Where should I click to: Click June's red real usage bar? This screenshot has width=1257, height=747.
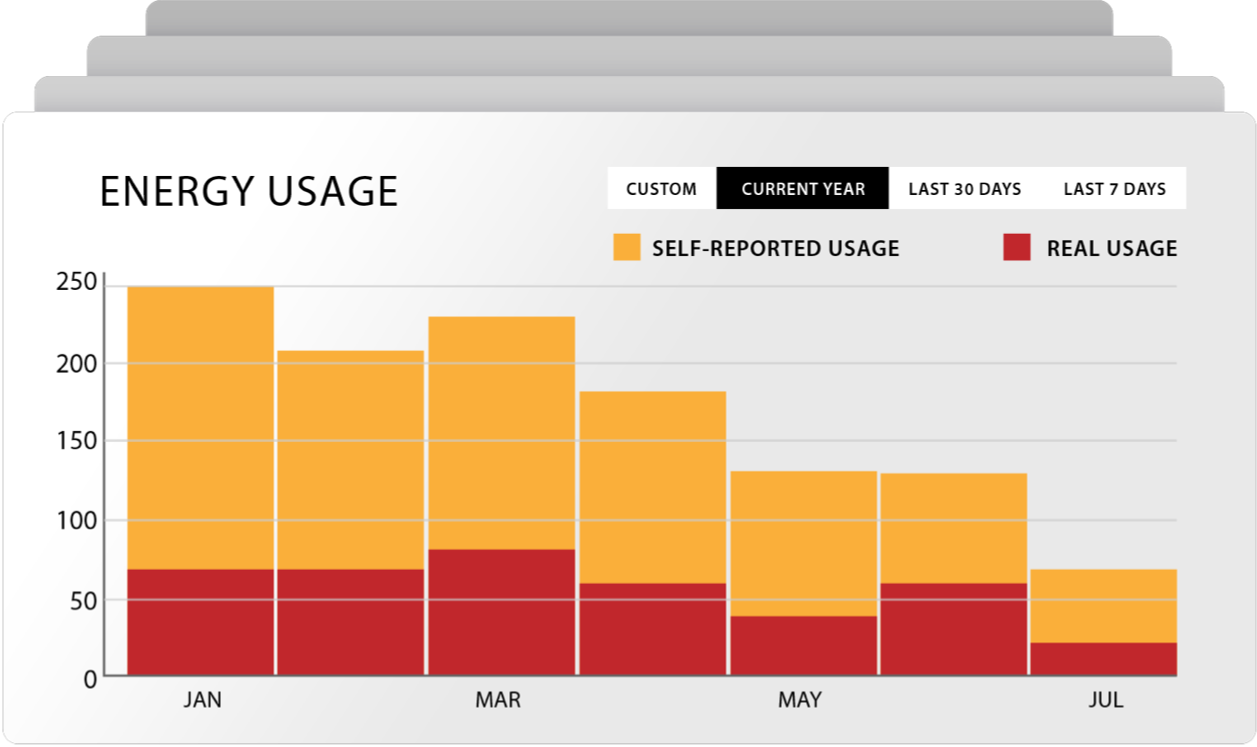(x=953, y=629)
